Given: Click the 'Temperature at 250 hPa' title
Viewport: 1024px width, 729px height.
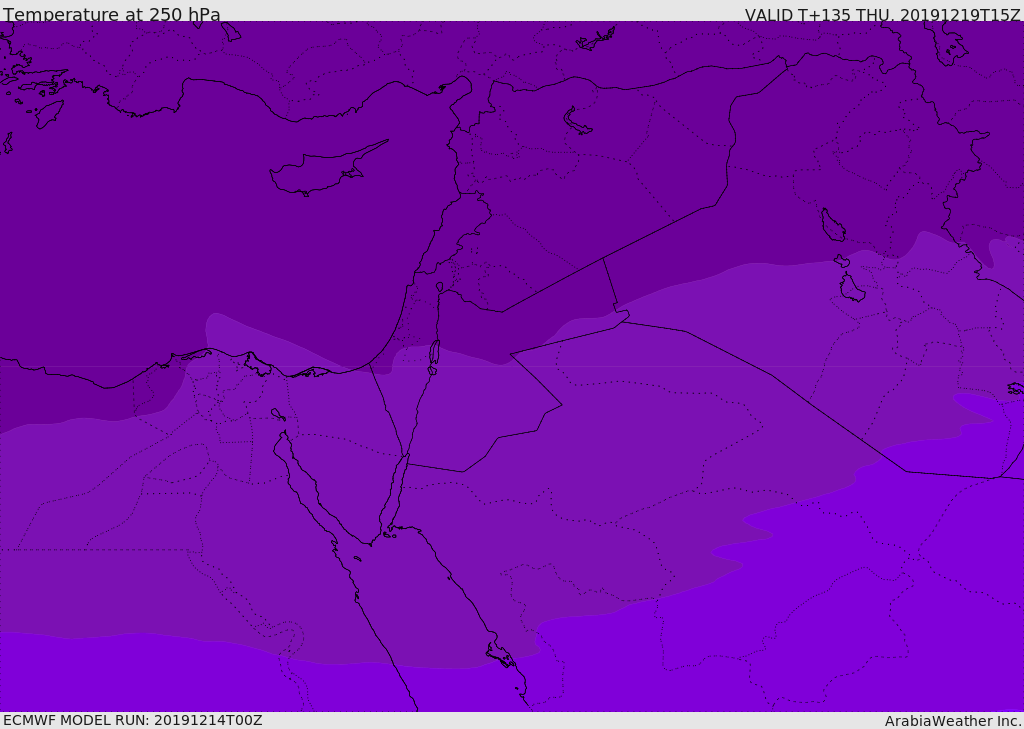Looking at the screenshot, I should (112, 14).
